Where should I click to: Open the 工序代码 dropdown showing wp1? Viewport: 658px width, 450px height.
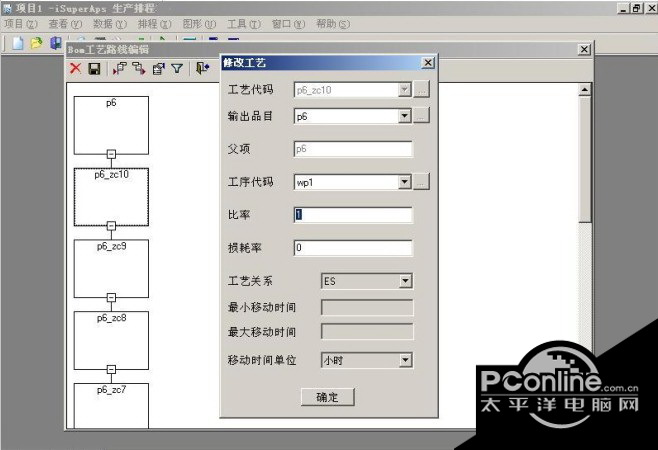[405, 182]
